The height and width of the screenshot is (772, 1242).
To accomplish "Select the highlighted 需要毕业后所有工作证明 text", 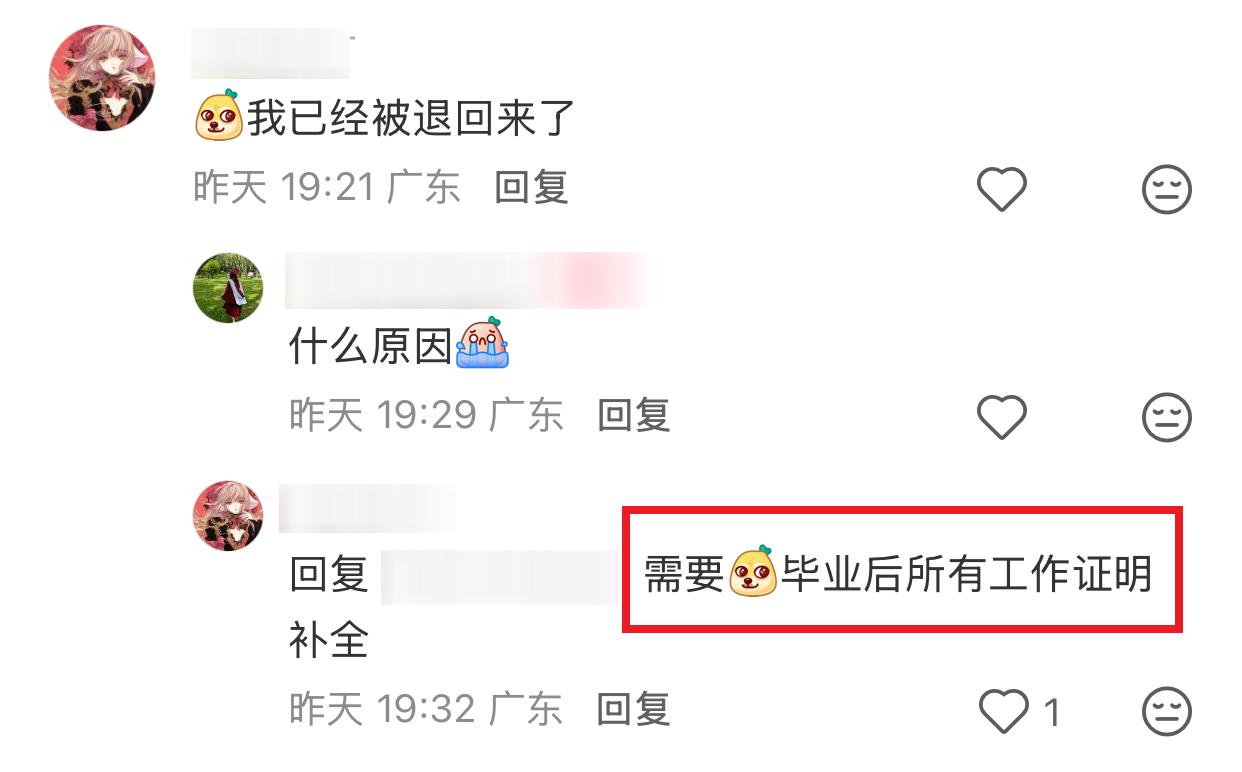I will click(x=898, y=575).
